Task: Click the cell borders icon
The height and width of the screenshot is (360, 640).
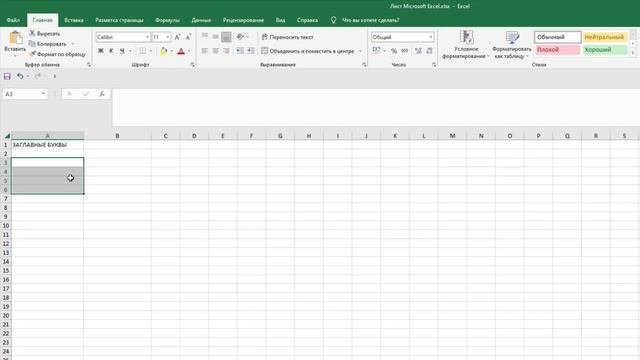Action: click(142, 51)
